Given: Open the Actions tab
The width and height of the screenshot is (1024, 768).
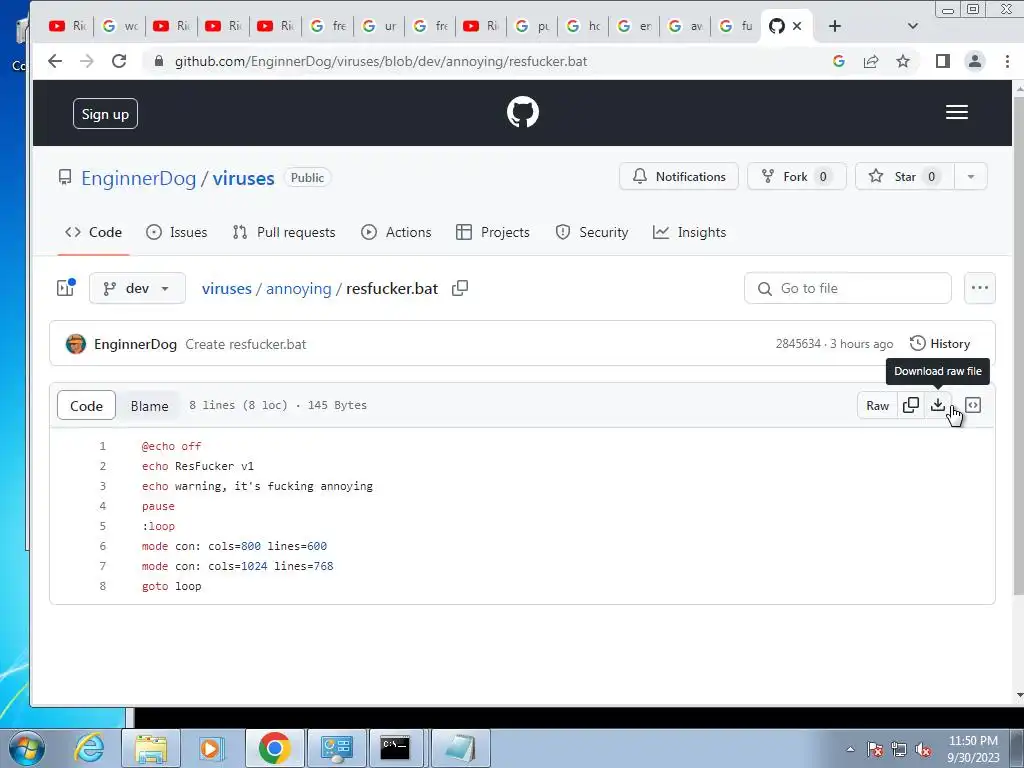Looking at the screenshot, I should (396, 232).
